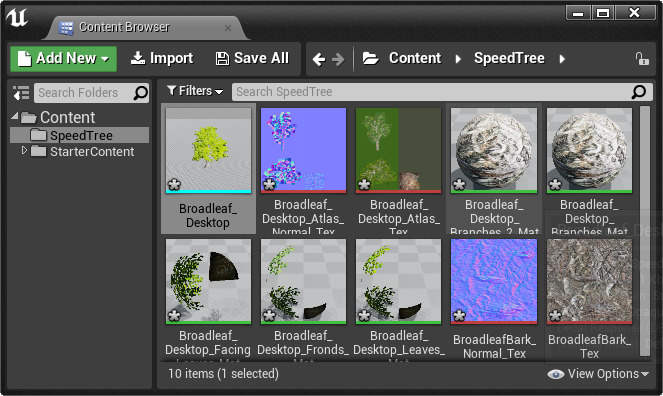The width and height of the screenshot is (663, 396).
Task: Open the View Options menu
Action: tap(598, 374)
